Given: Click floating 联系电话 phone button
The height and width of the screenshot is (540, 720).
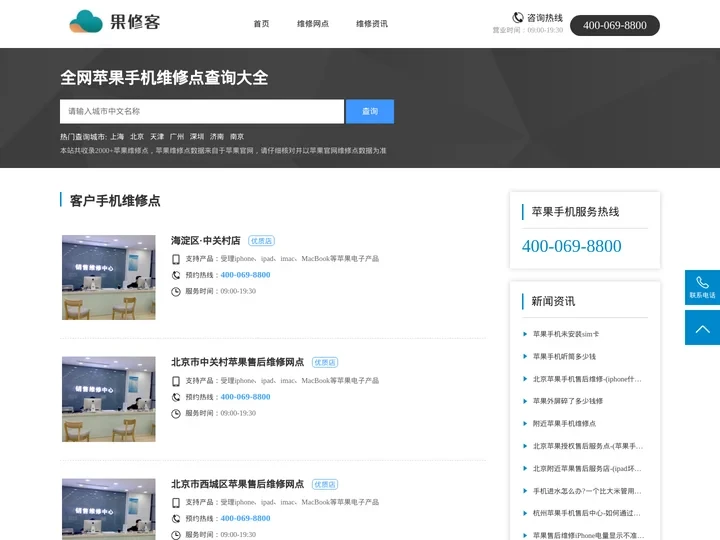Looking at the screenshot, I should click(702, 287).
